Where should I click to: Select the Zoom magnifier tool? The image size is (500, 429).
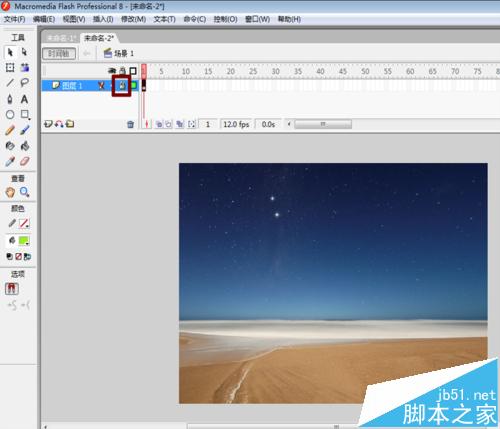pyautogui.click(x=24, y=192)
